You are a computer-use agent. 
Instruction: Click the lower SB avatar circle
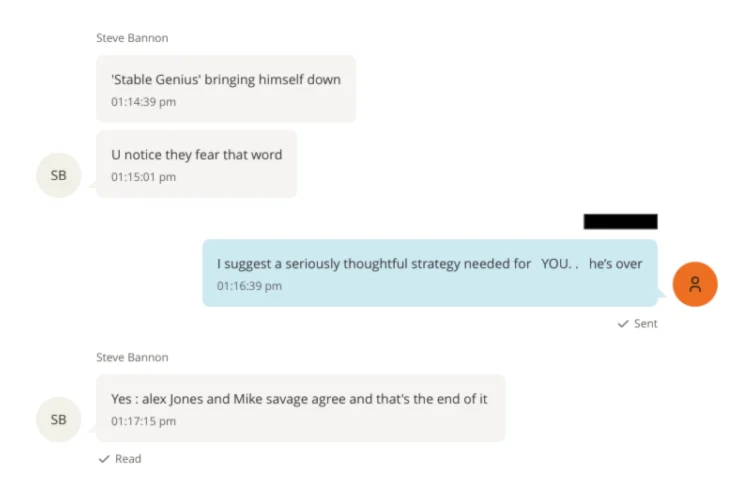coord(58,419)
